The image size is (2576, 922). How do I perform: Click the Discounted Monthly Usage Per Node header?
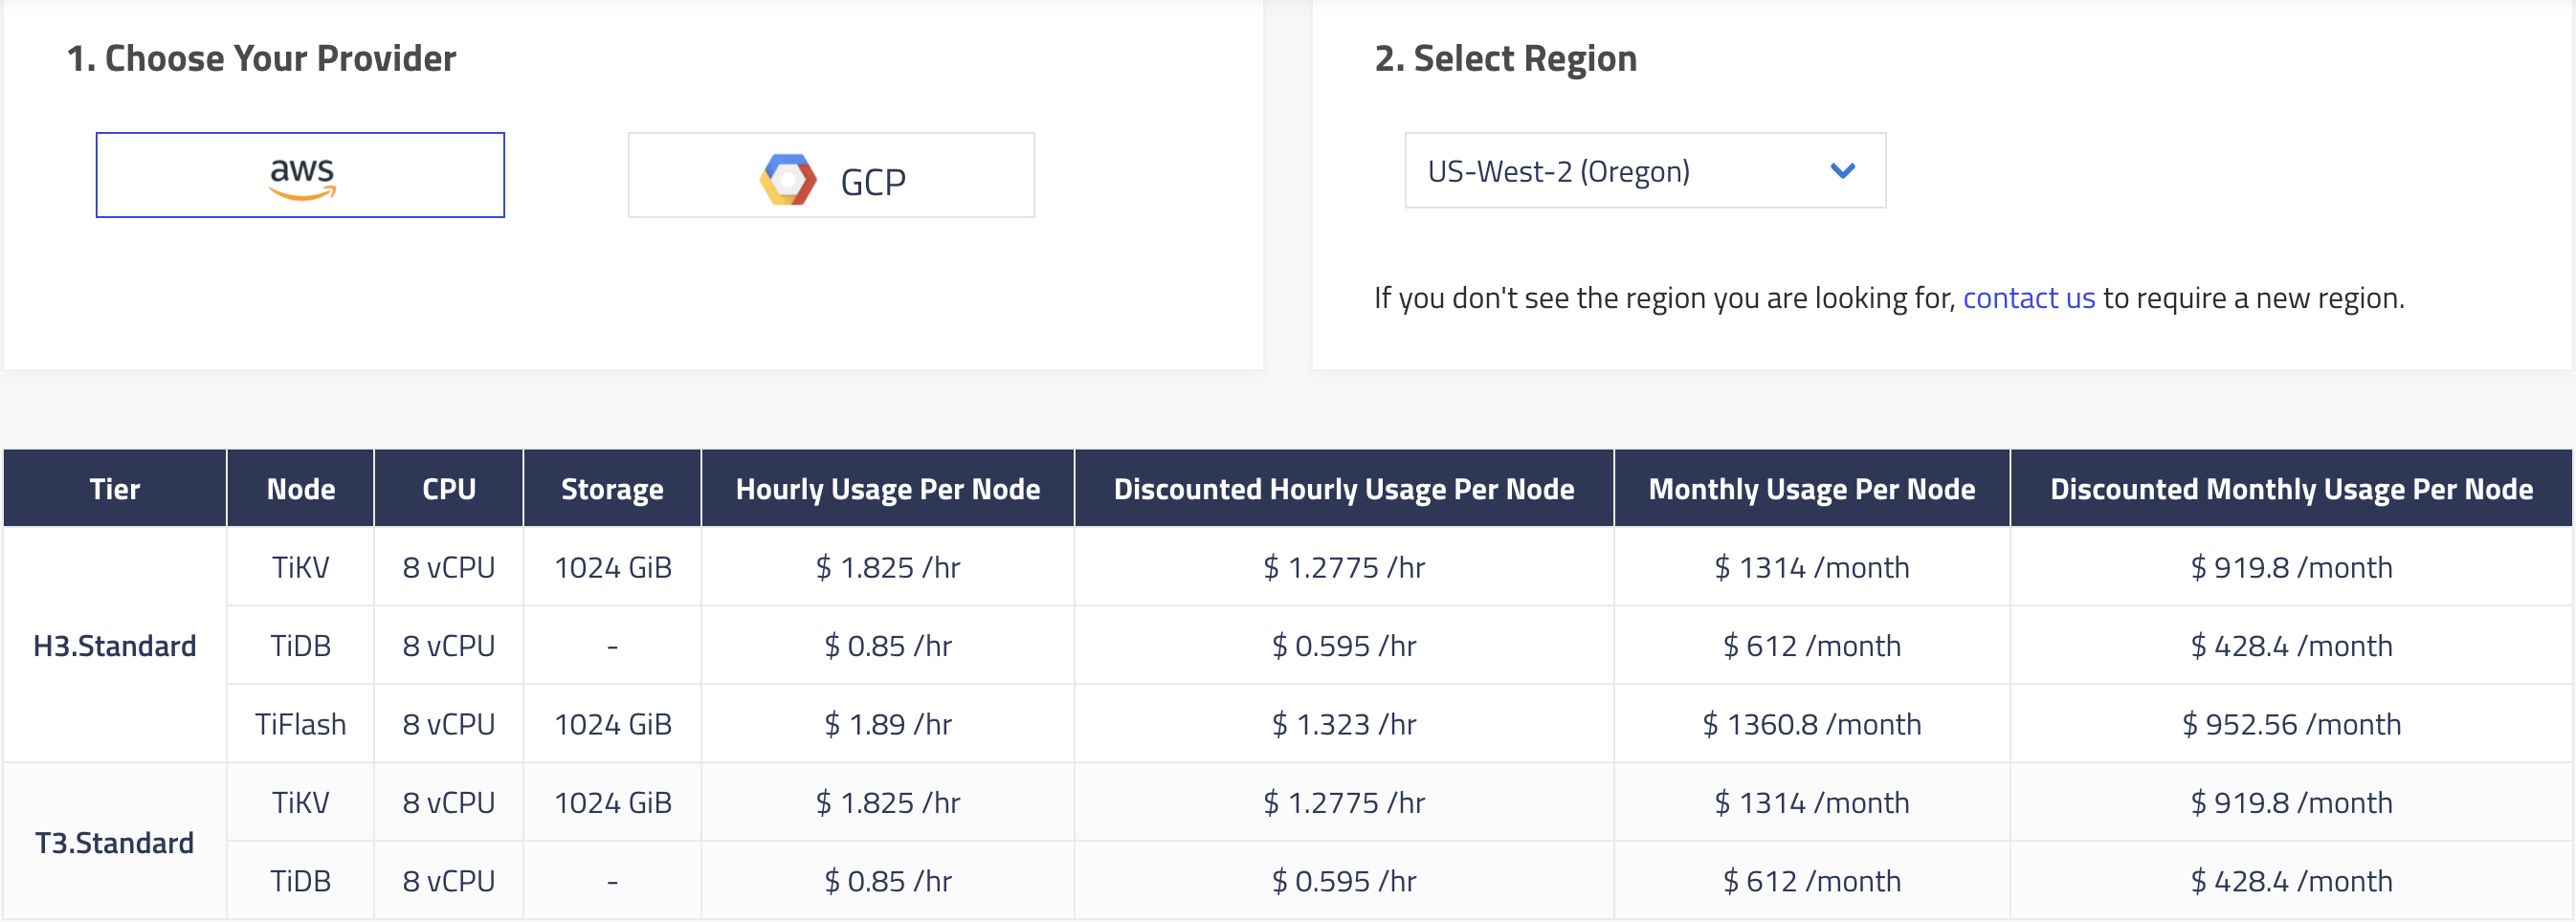[x=2291, y=489]
